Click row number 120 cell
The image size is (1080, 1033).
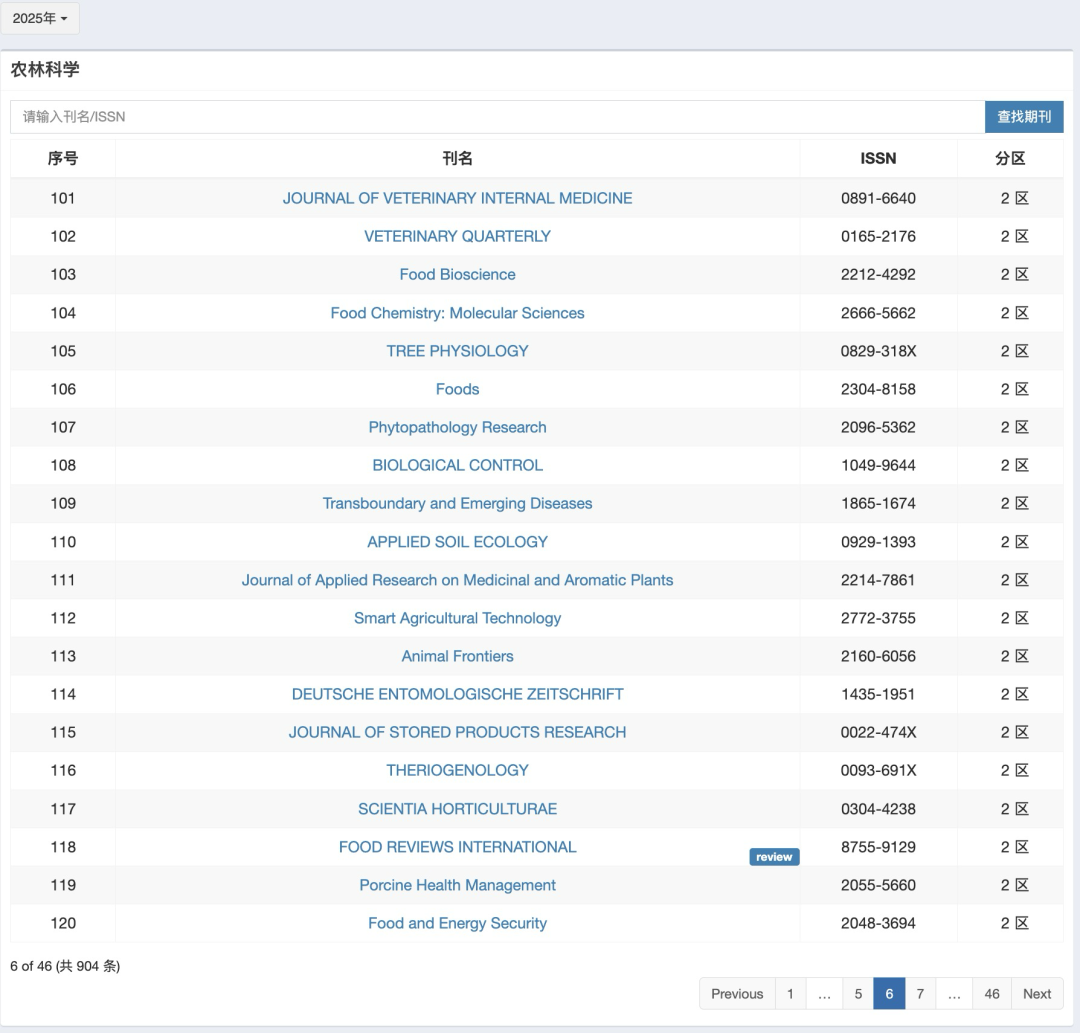[63, 923]
